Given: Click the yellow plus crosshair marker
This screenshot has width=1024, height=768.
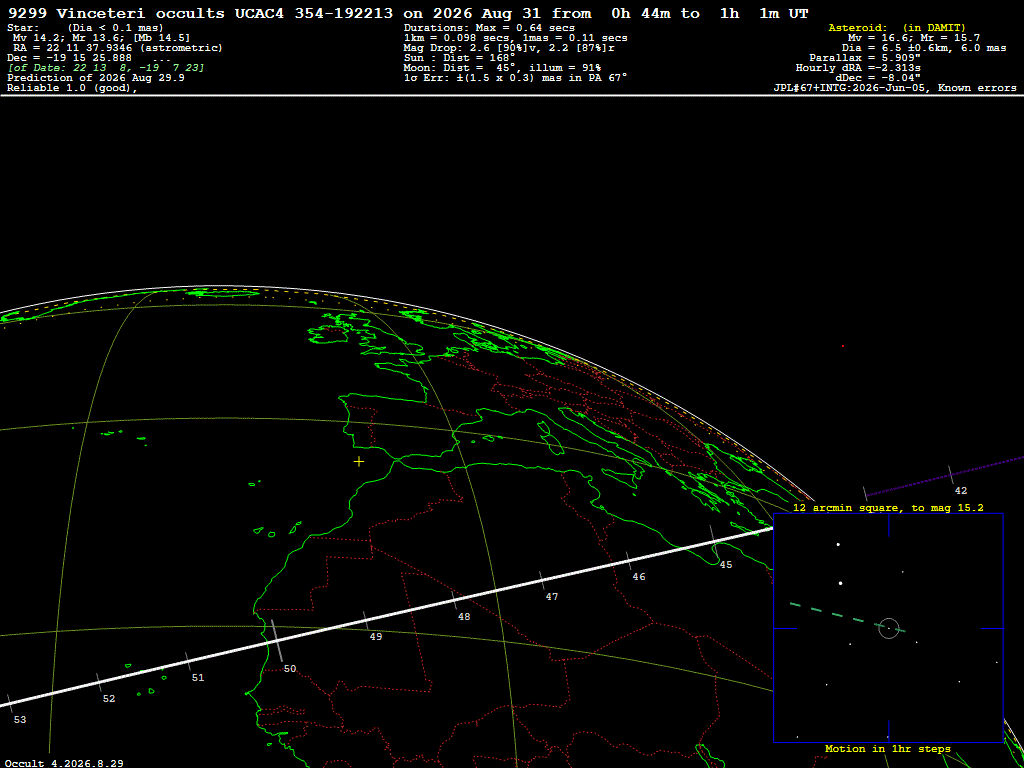Looking at the screenshot, I should tap(359, 462).
